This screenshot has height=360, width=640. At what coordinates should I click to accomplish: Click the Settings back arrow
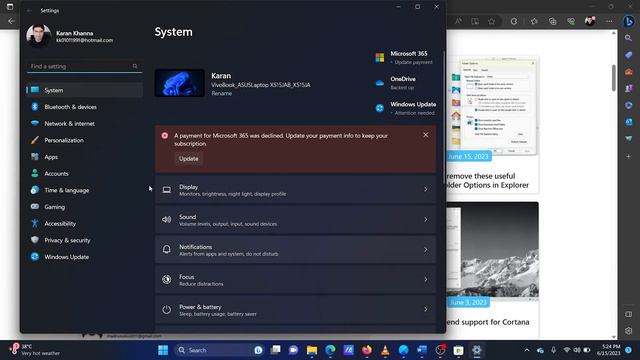coord(29,11)
